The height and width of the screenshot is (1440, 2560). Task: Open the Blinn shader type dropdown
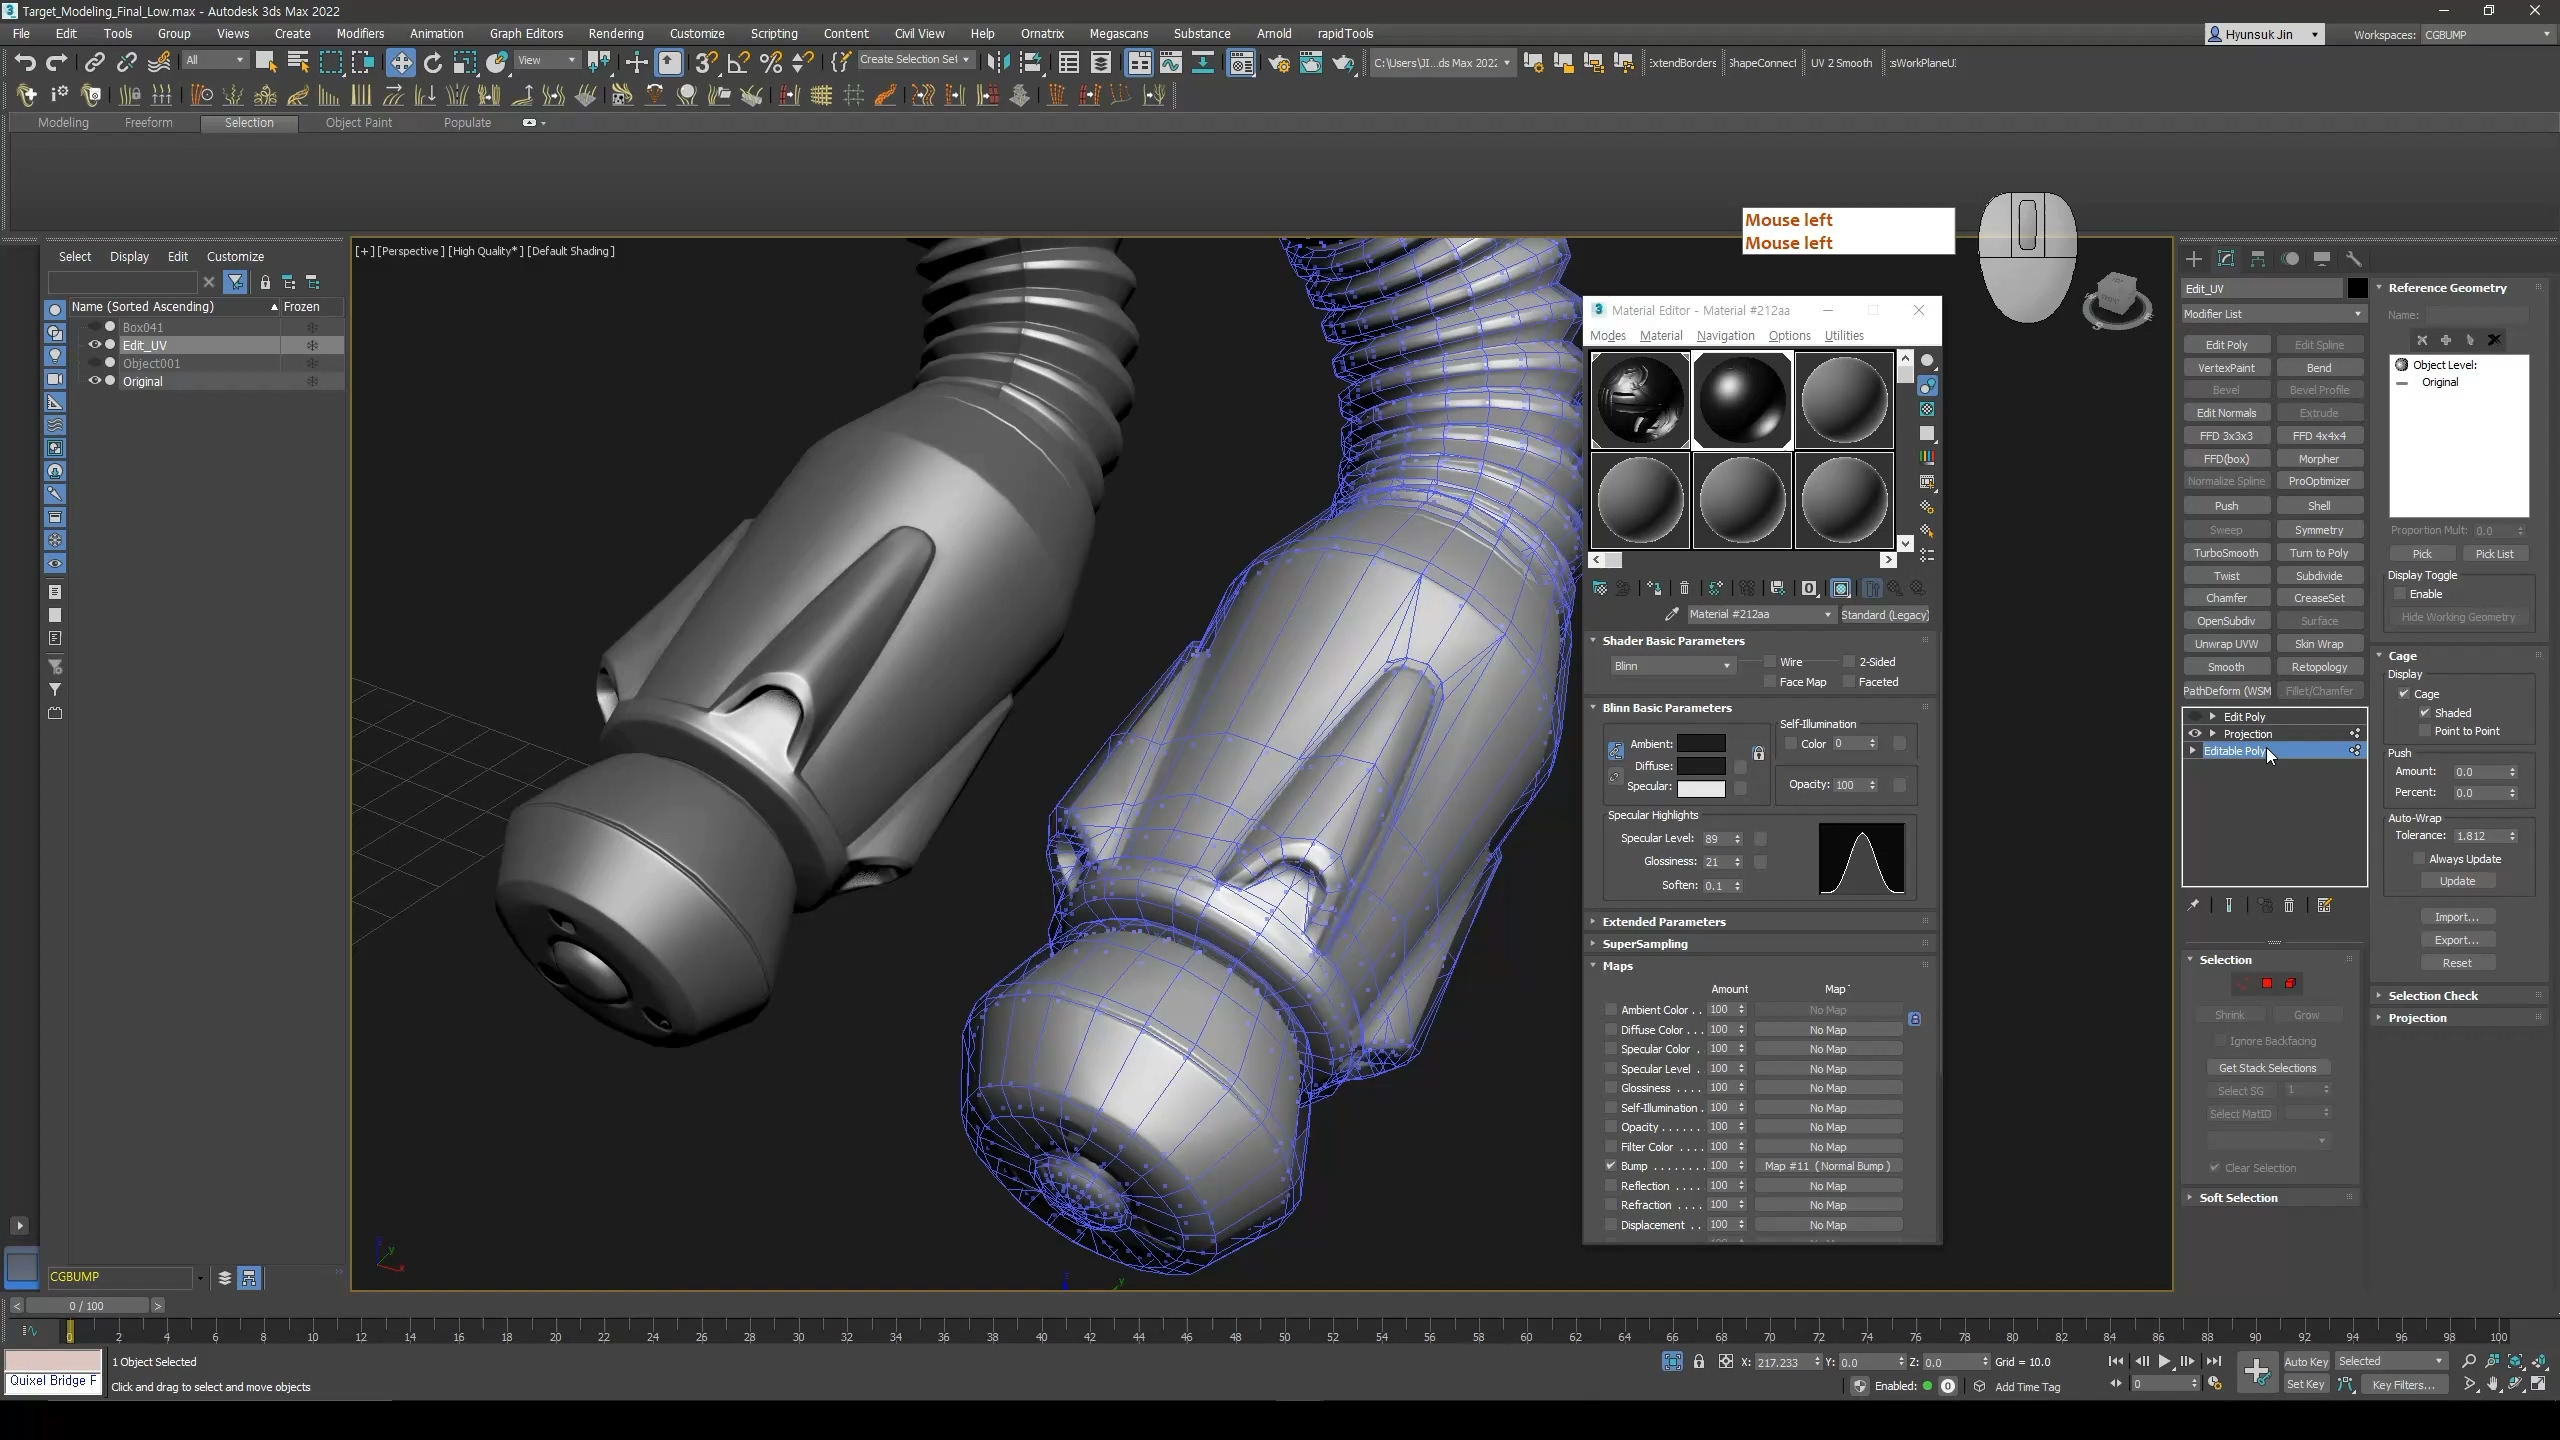click(1670, 666)
